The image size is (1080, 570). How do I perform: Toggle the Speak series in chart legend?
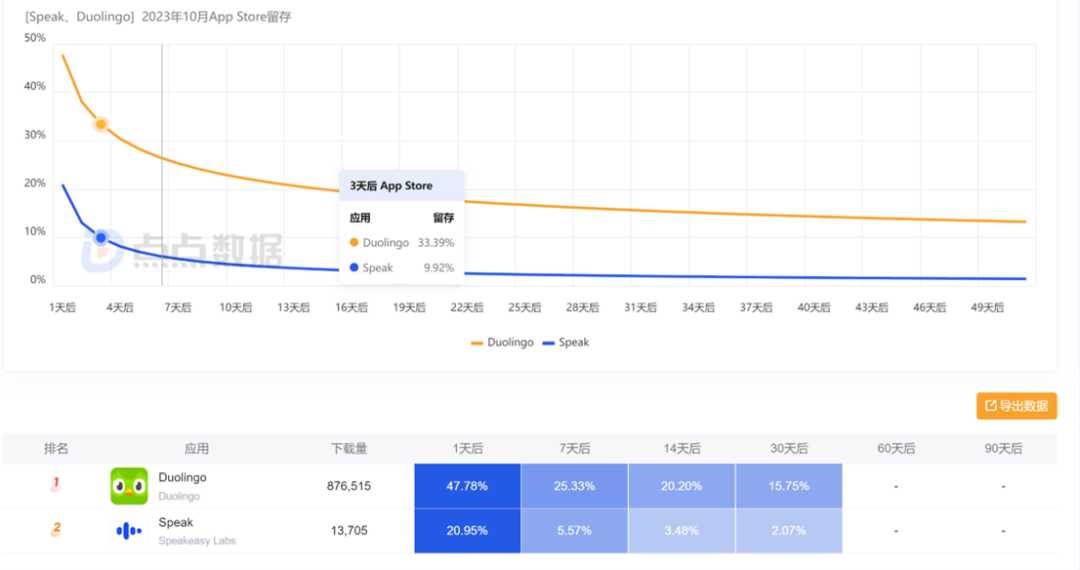point(566,342)
